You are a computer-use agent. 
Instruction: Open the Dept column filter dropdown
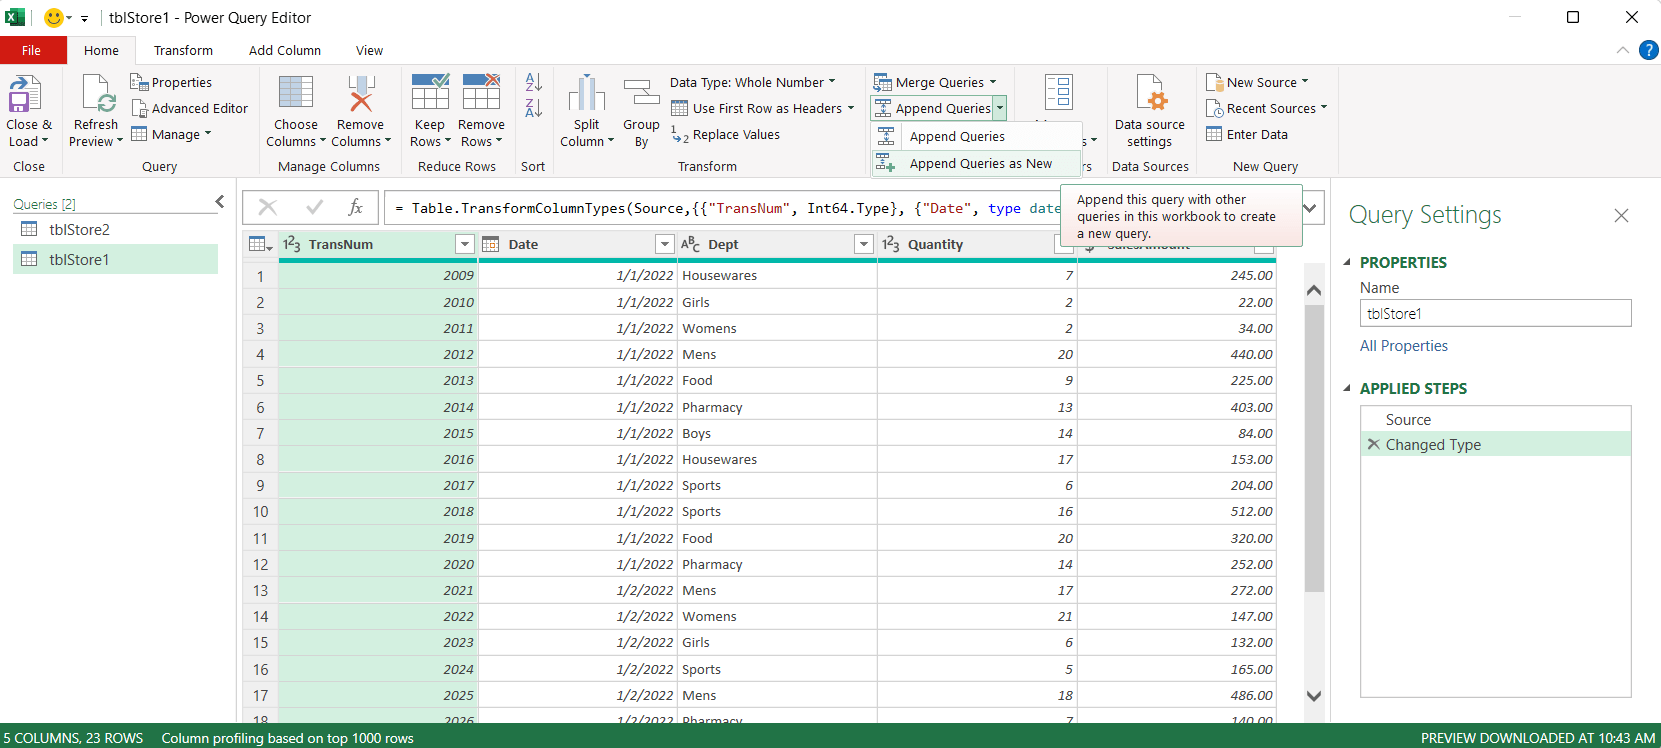click(864, 244)
